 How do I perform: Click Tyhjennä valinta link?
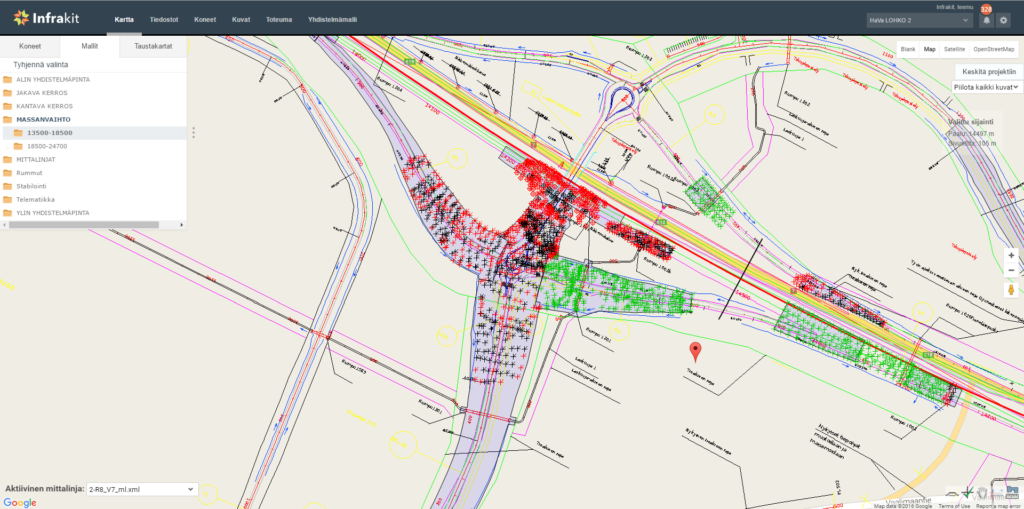(x=41, y=64)
